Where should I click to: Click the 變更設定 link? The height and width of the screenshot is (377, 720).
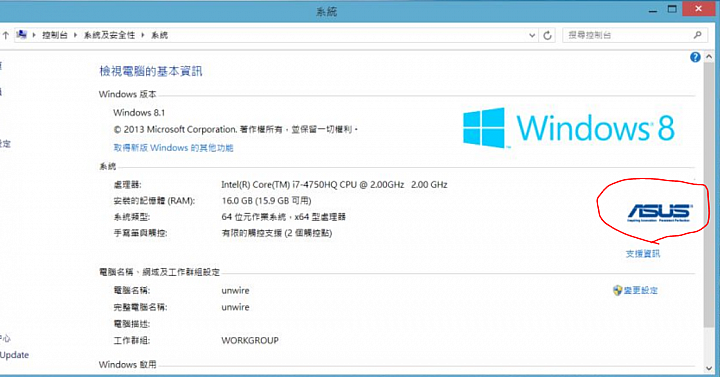[x=641, y=290]
